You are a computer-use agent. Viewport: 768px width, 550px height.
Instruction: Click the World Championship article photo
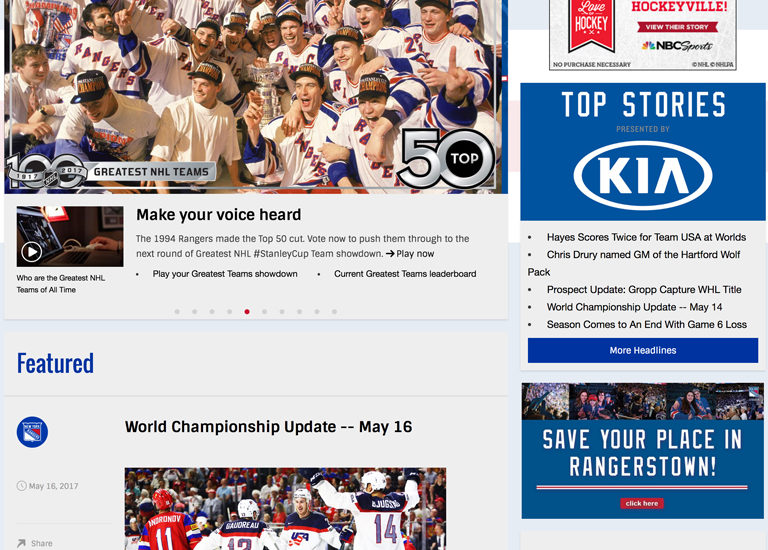(285, 508)
